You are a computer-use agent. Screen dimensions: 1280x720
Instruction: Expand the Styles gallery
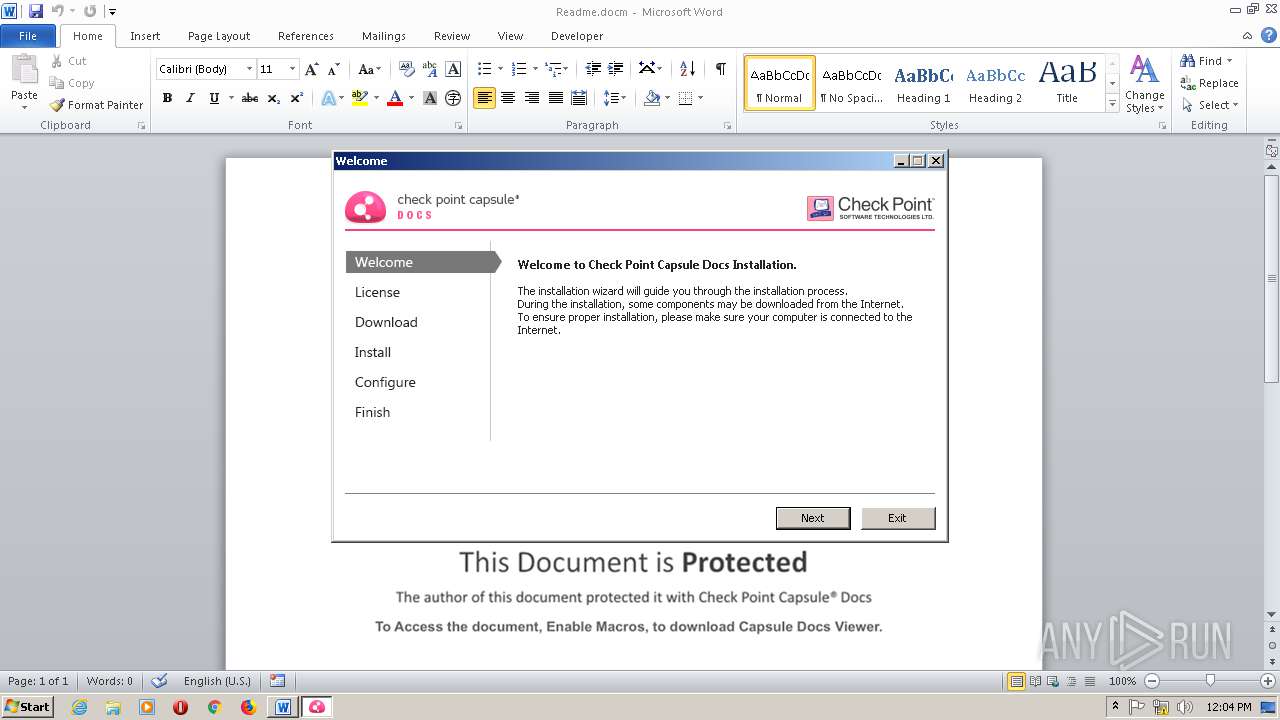1112,104
